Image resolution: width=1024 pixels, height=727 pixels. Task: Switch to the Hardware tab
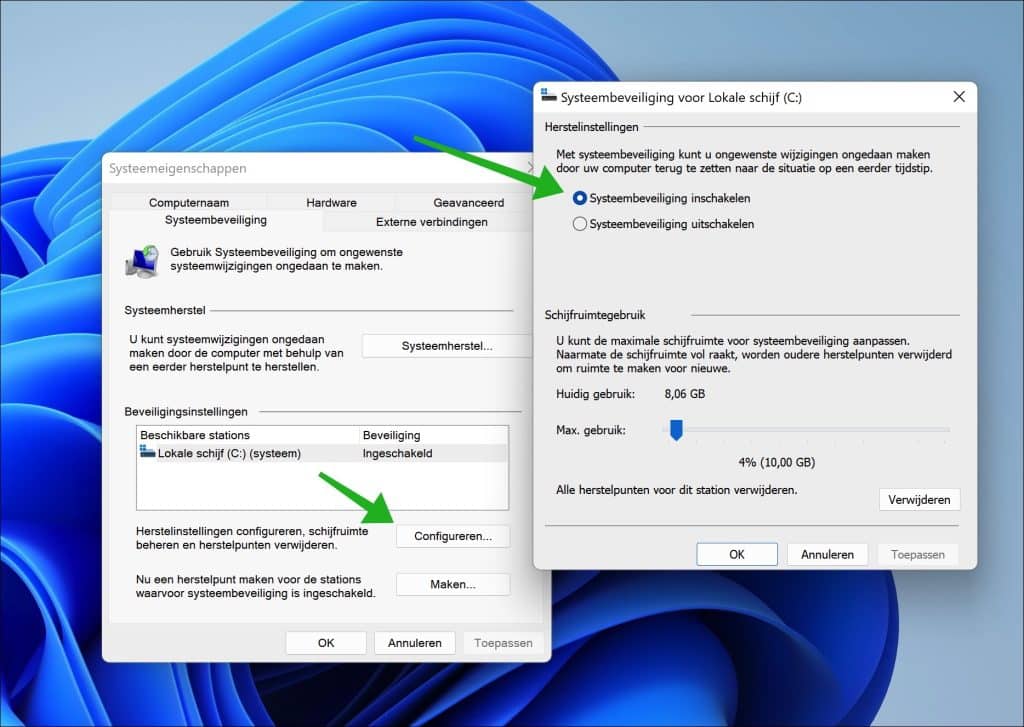(330, 202)
